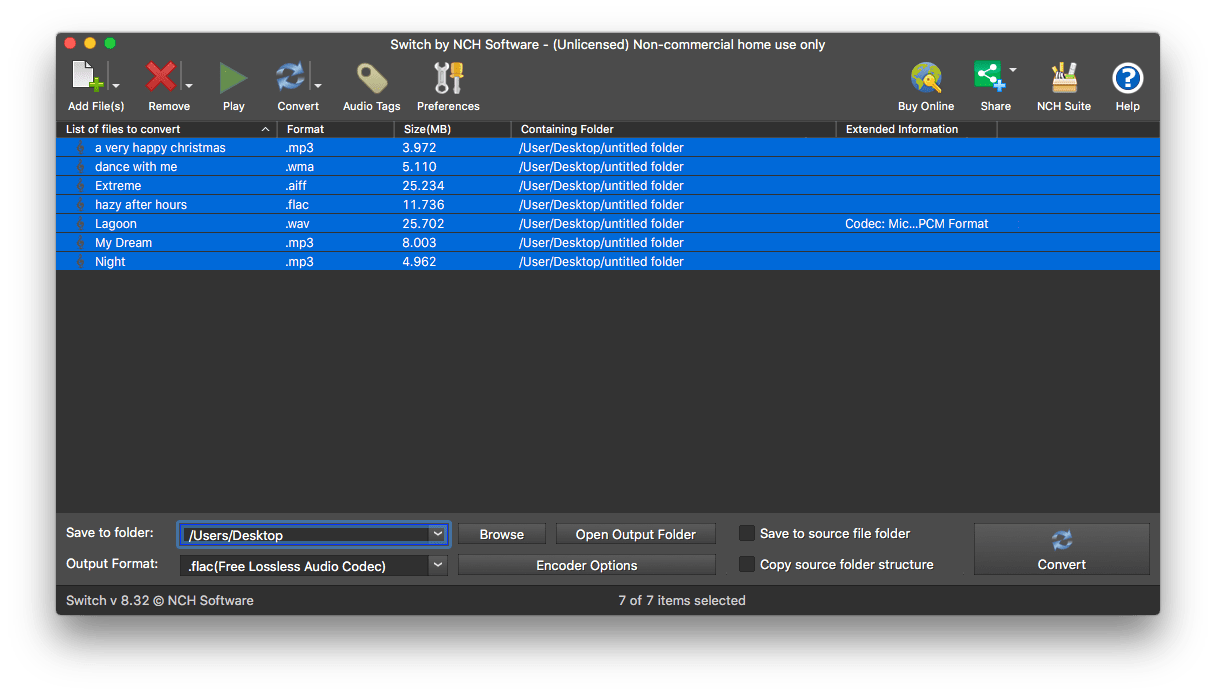The image size is (1216, 695).
Task: Click the Size(MB) column header
Action: (423, 129)
